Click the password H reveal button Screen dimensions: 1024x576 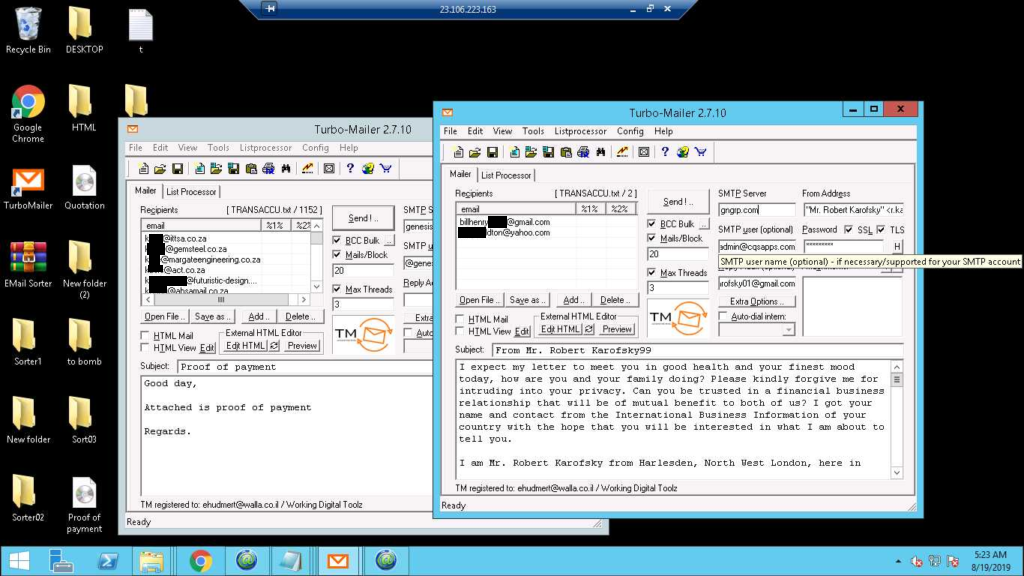pos(897,247)
